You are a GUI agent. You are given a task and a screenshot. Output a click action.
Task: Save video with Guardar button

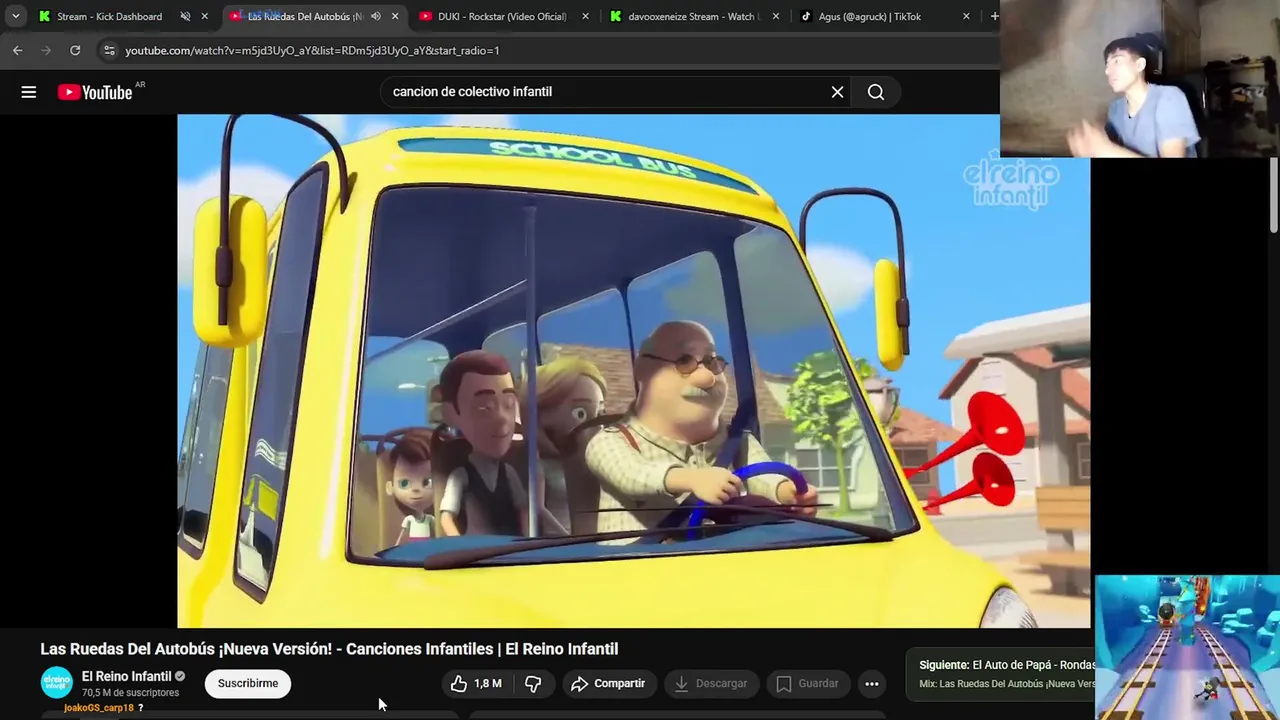coord(807,684)
